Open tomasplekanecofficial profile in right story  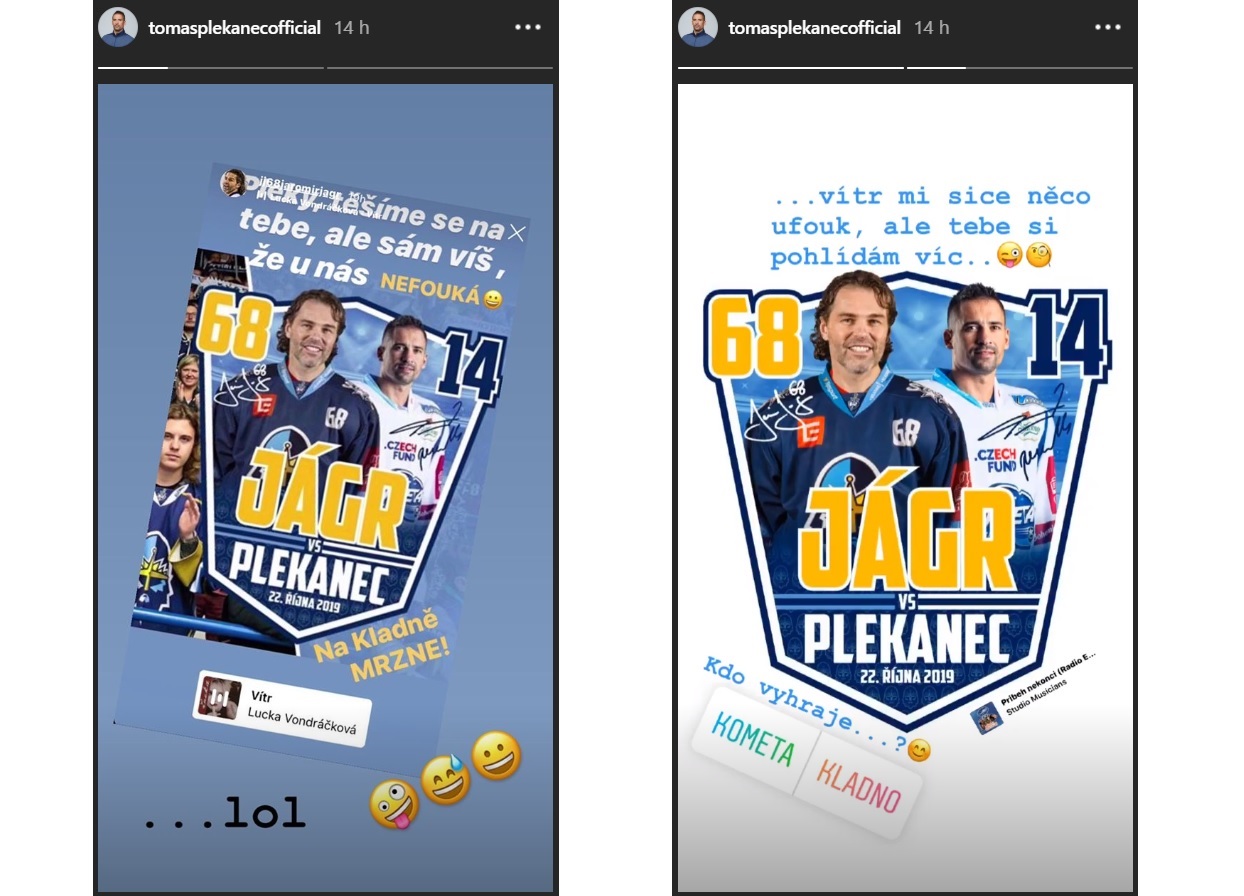[814, 28]
